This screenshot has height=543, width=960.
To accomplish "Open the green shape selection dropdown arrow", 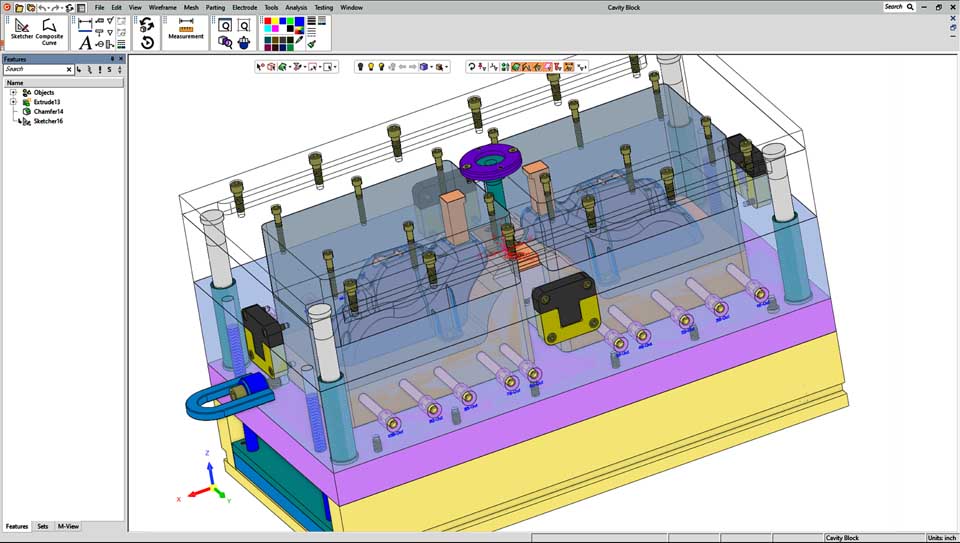I will pos(290,67).
